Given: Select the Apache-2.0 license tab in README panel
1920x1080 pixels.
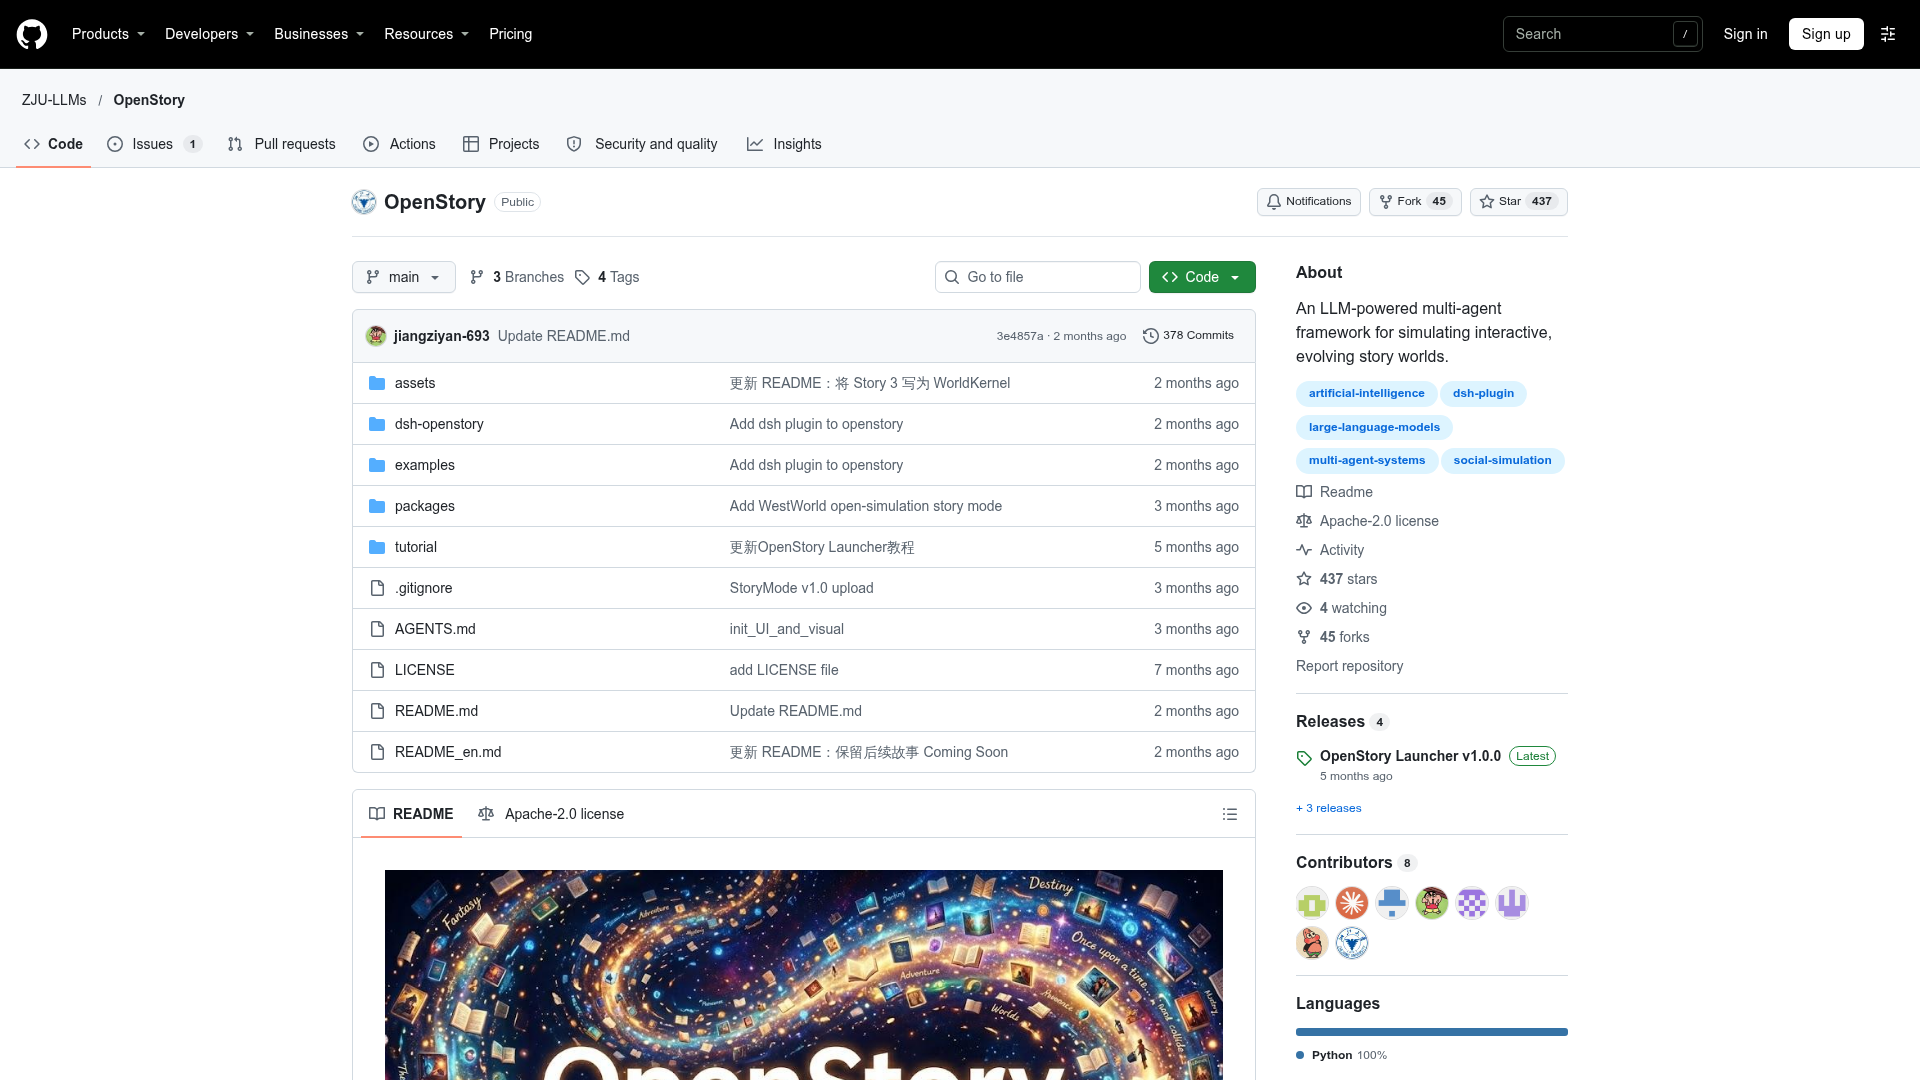Looking at the screenshot, I should point(551,814).
